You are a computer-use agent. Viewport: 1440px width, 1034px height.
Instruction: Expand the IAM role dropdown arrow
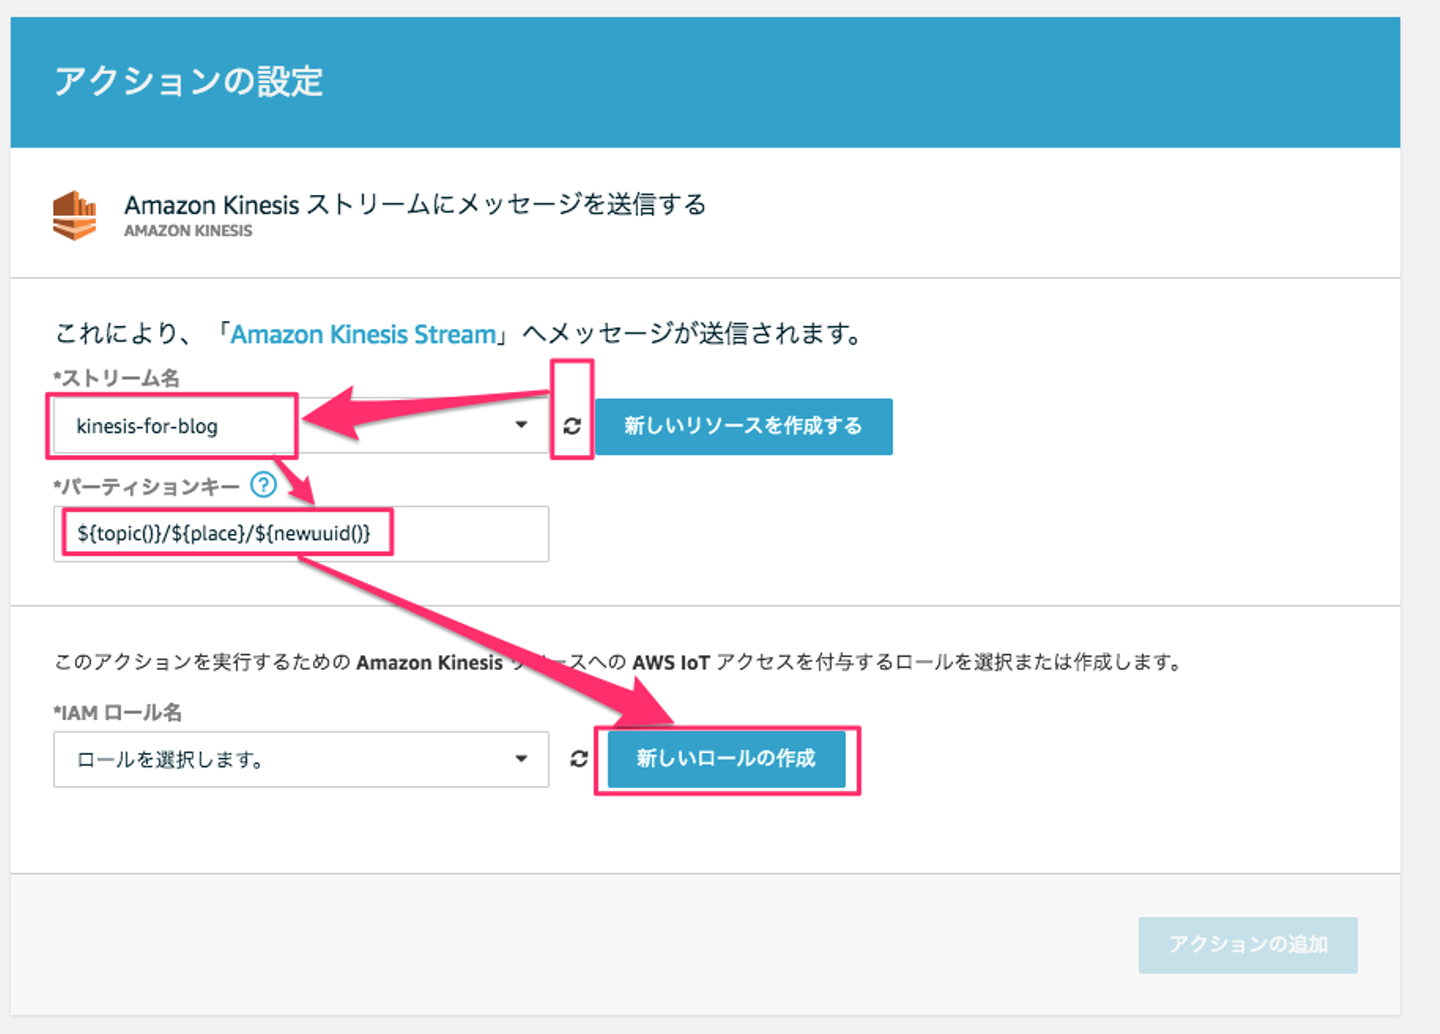pos(521,759)
